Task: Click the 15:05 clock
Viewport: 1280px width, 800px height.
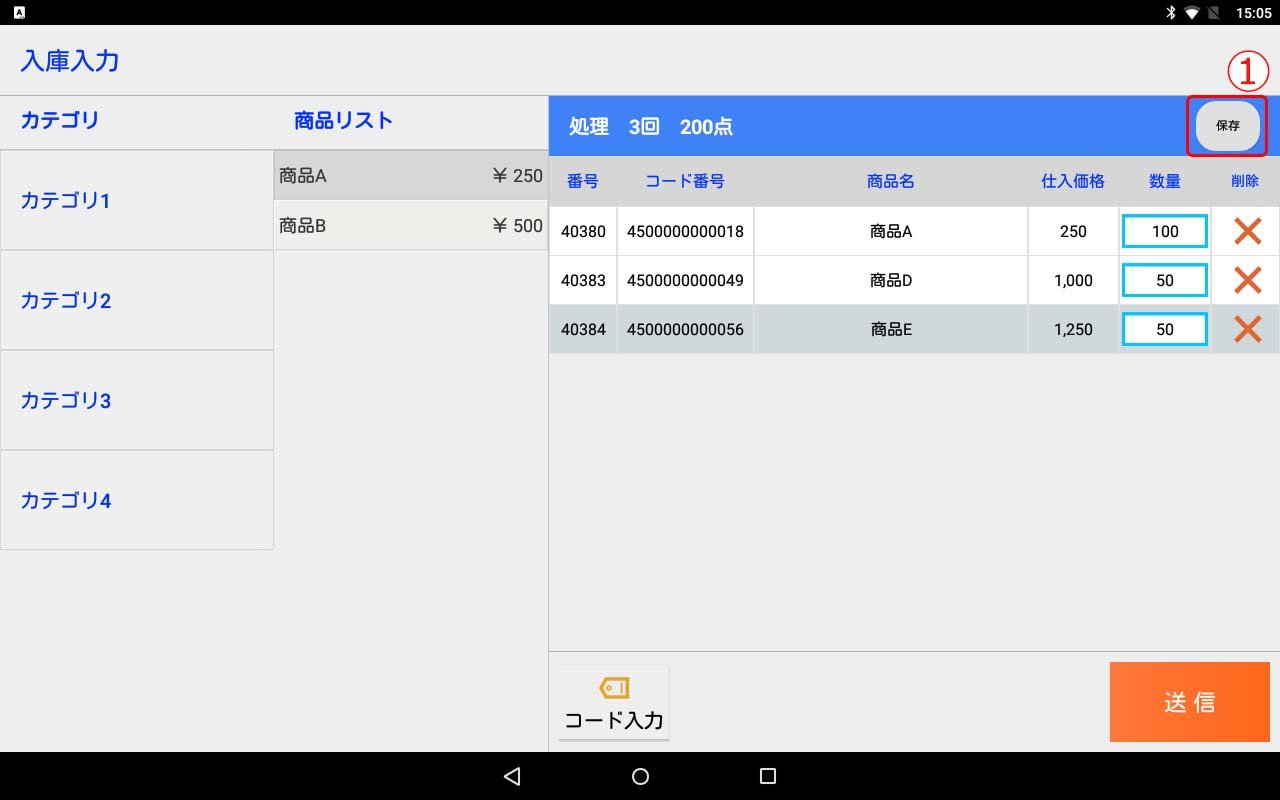Action: pos(1253,13)
